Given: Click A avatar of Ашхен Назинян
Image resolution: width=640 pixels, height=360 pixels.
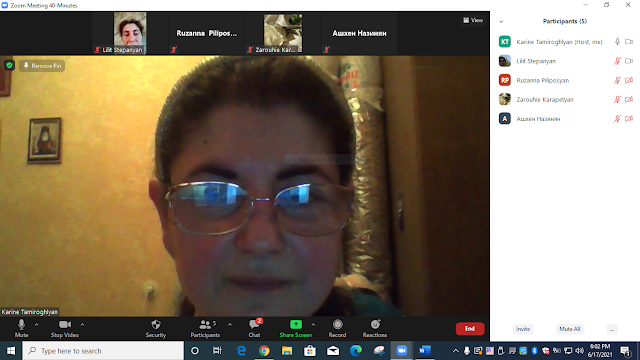Looking at the screenshot, I should tap(505, 118).
